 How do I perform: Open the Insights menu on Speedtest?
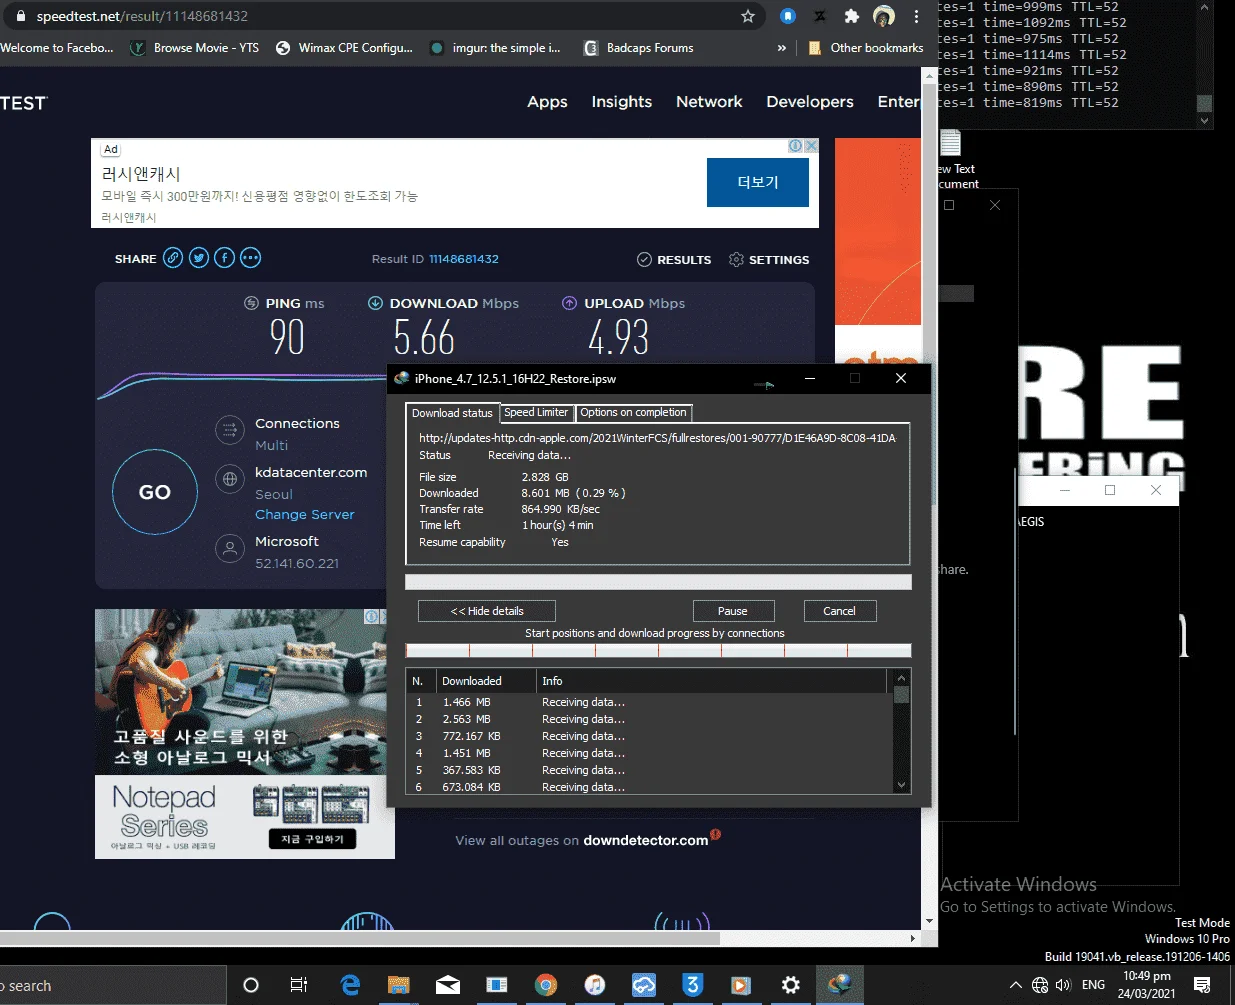click(x=621, y=101)
